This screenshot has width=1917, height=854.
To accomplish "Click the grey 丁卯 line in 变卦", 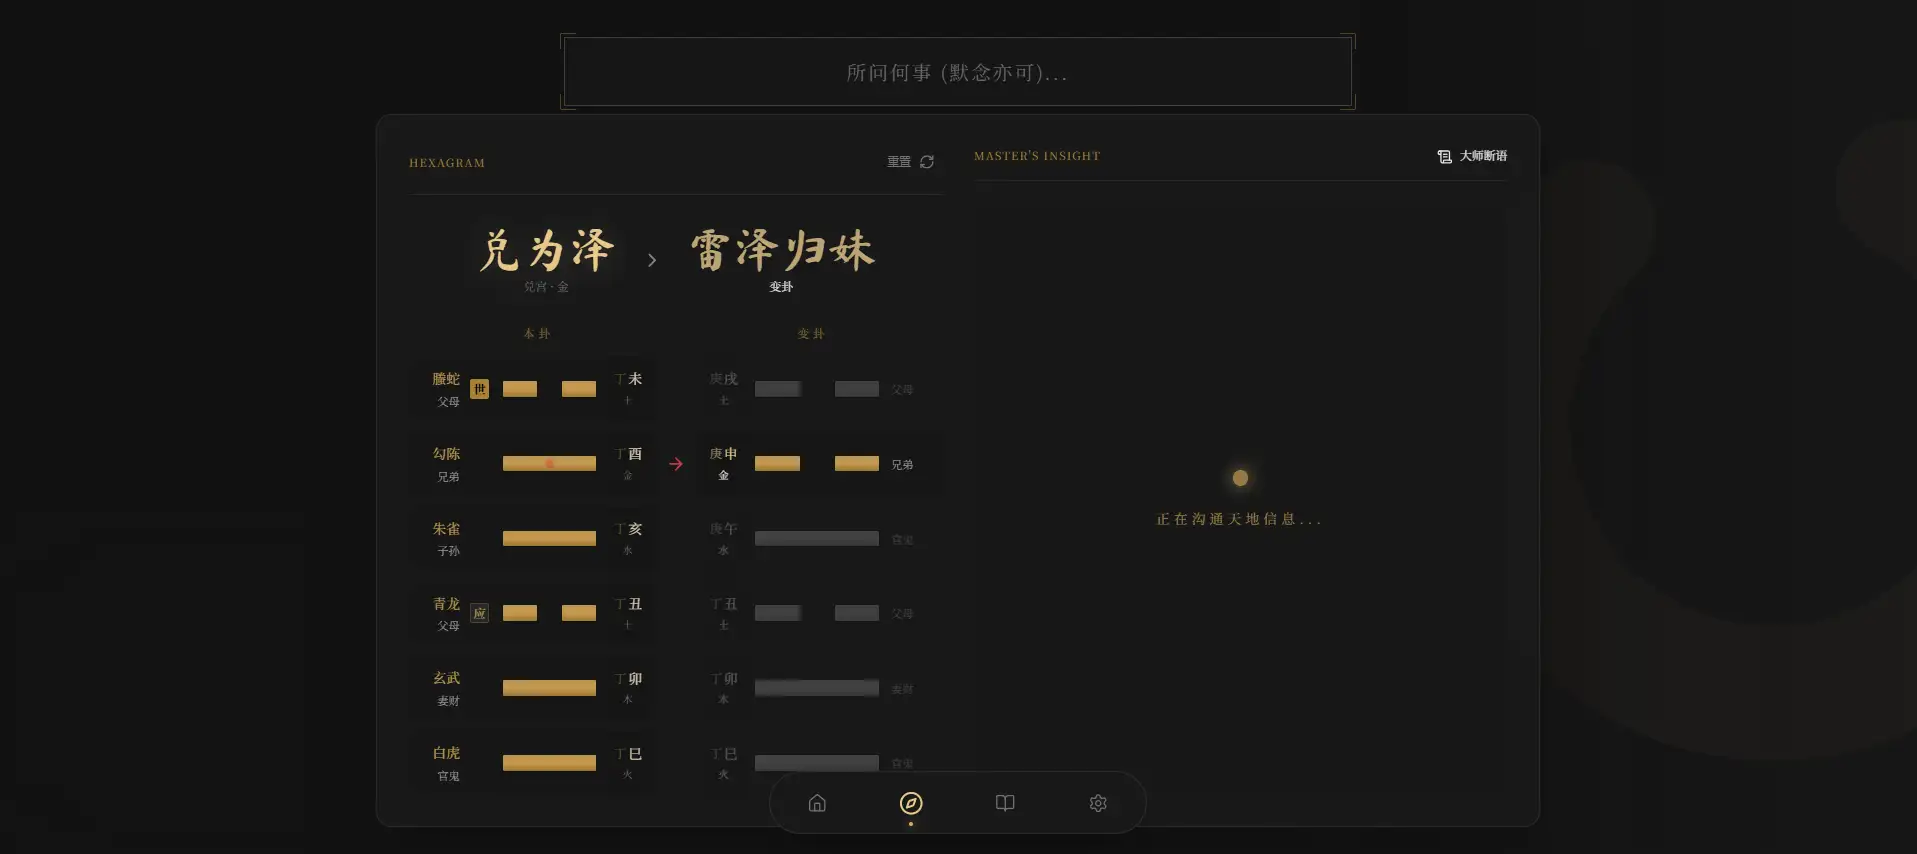I will point(817,688).
